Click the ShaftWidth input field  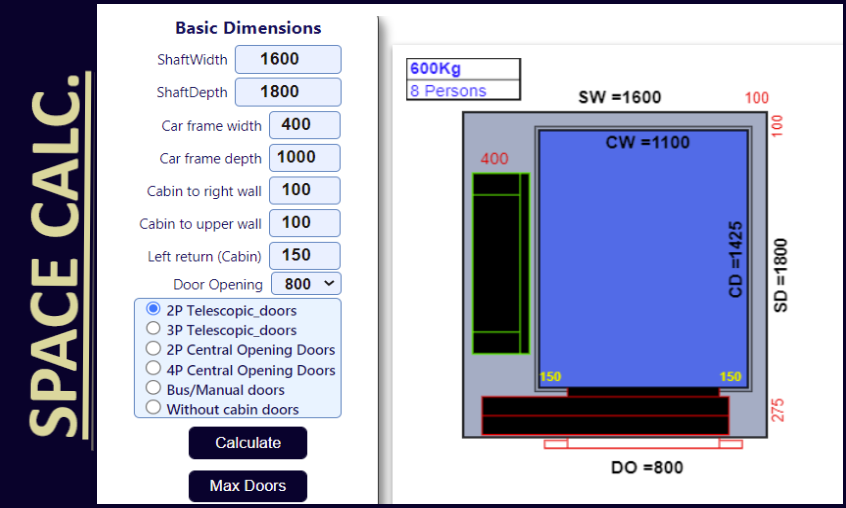[288, 59]
